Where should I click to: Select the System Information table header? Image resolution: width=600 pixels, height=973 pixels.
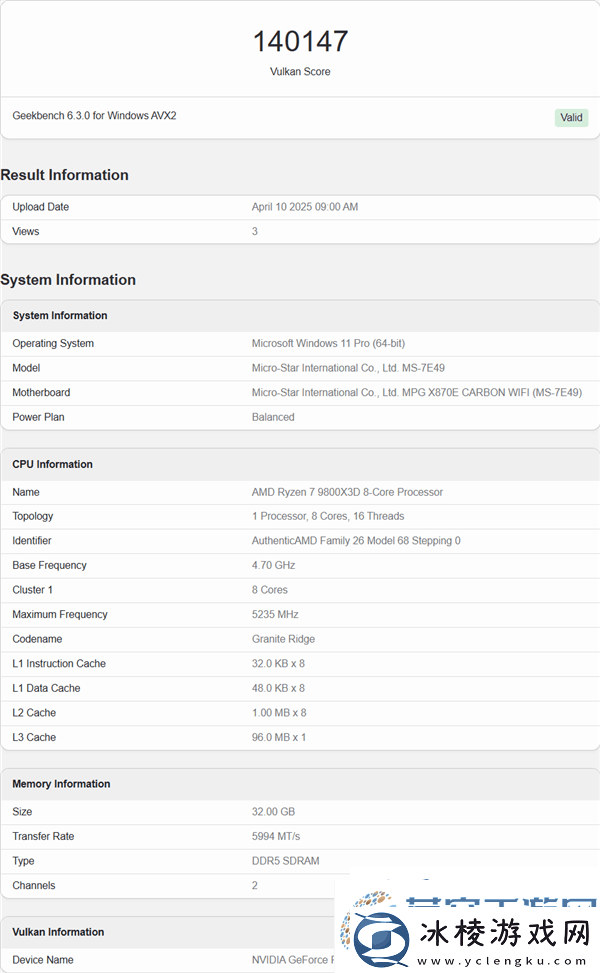[60, 316]
